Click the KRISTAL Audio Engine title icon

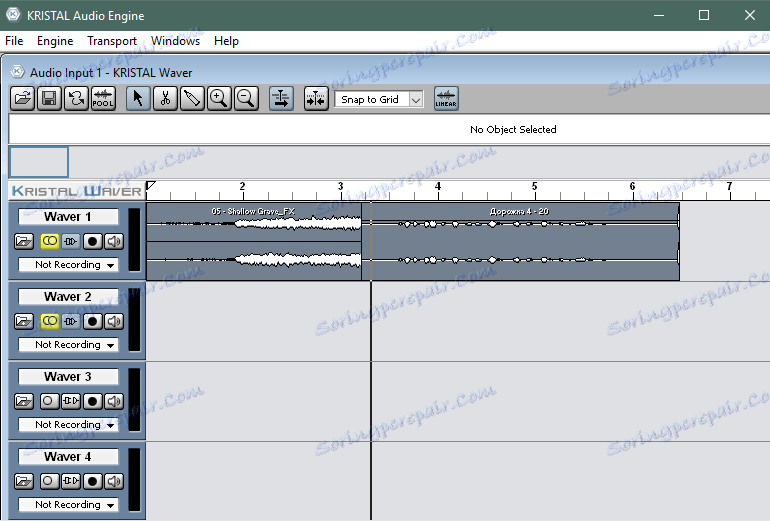tap(13, 15)
